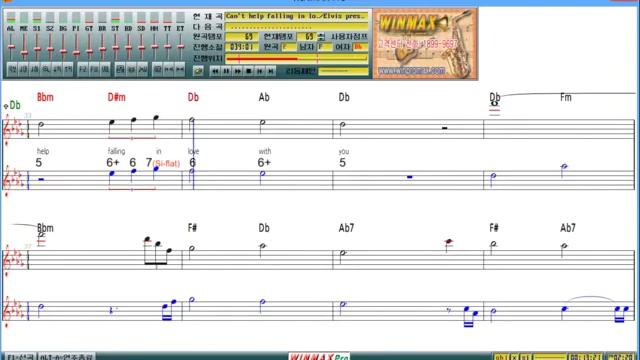Pause the song playback
This screenshot has width=640, height=360.
tap(226, 71)
